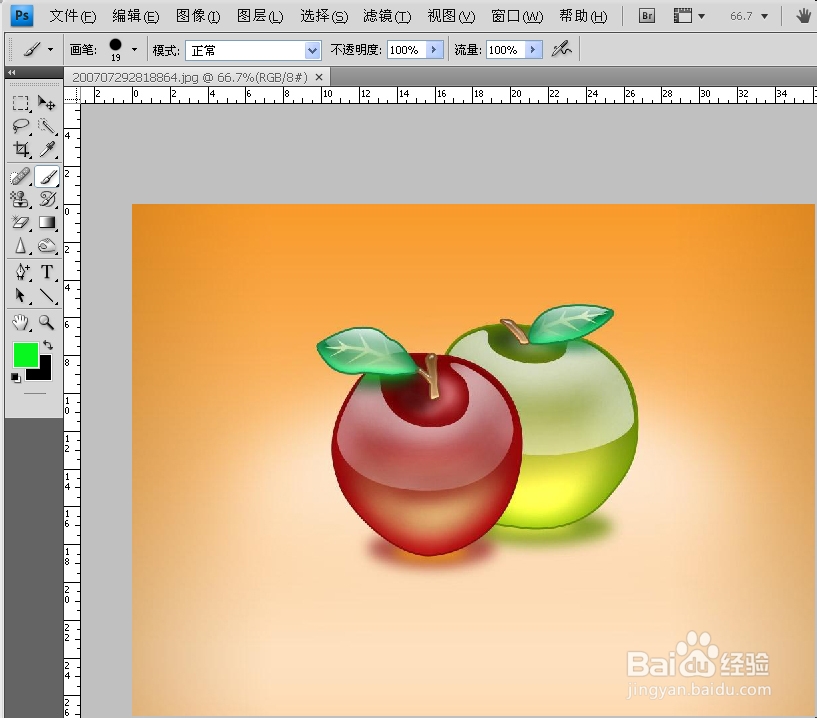This screenshot has height=718, width=817.
Task: Select the Sponge/Dodge tool
Action: [47, 245]
